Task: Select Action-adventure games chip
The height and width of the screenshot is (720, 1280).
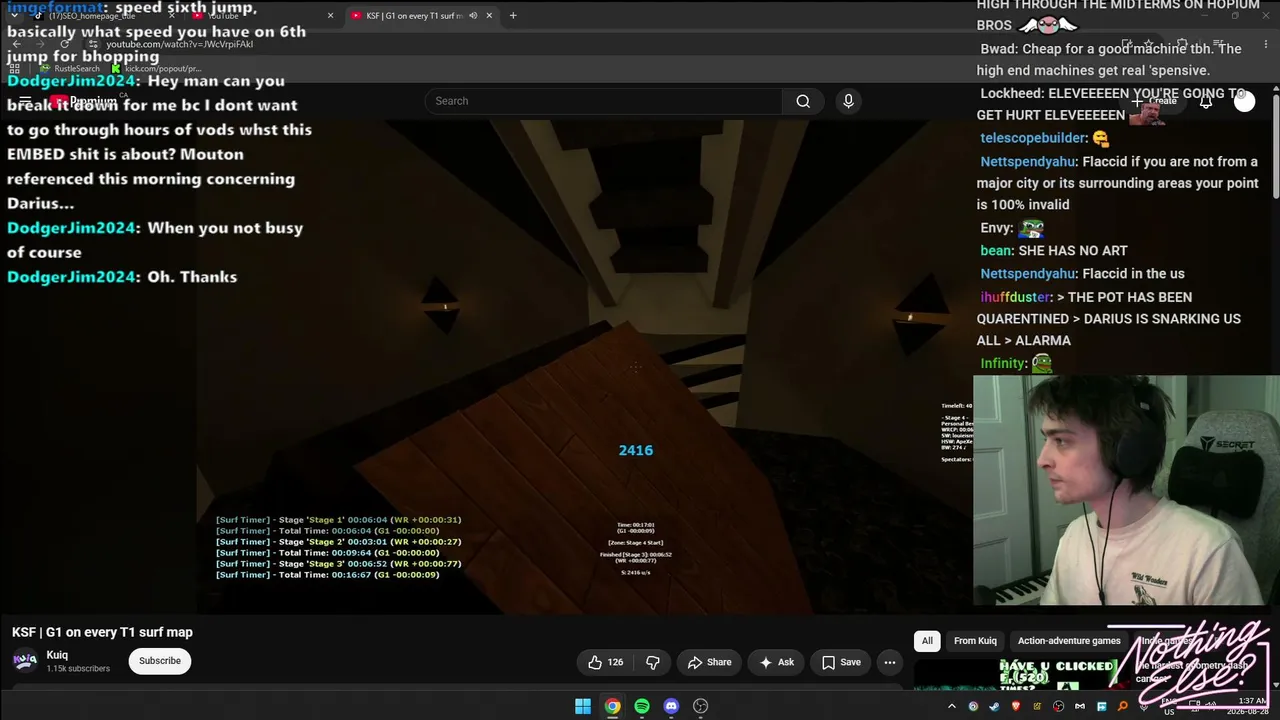Action: pyautogui.click(x=1069, y=641)
